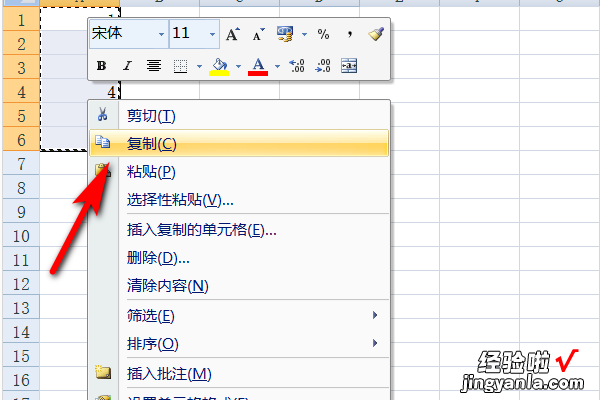Apply red font color
Viewport: 600px width, 400px height.
click(x=258, y=67)
